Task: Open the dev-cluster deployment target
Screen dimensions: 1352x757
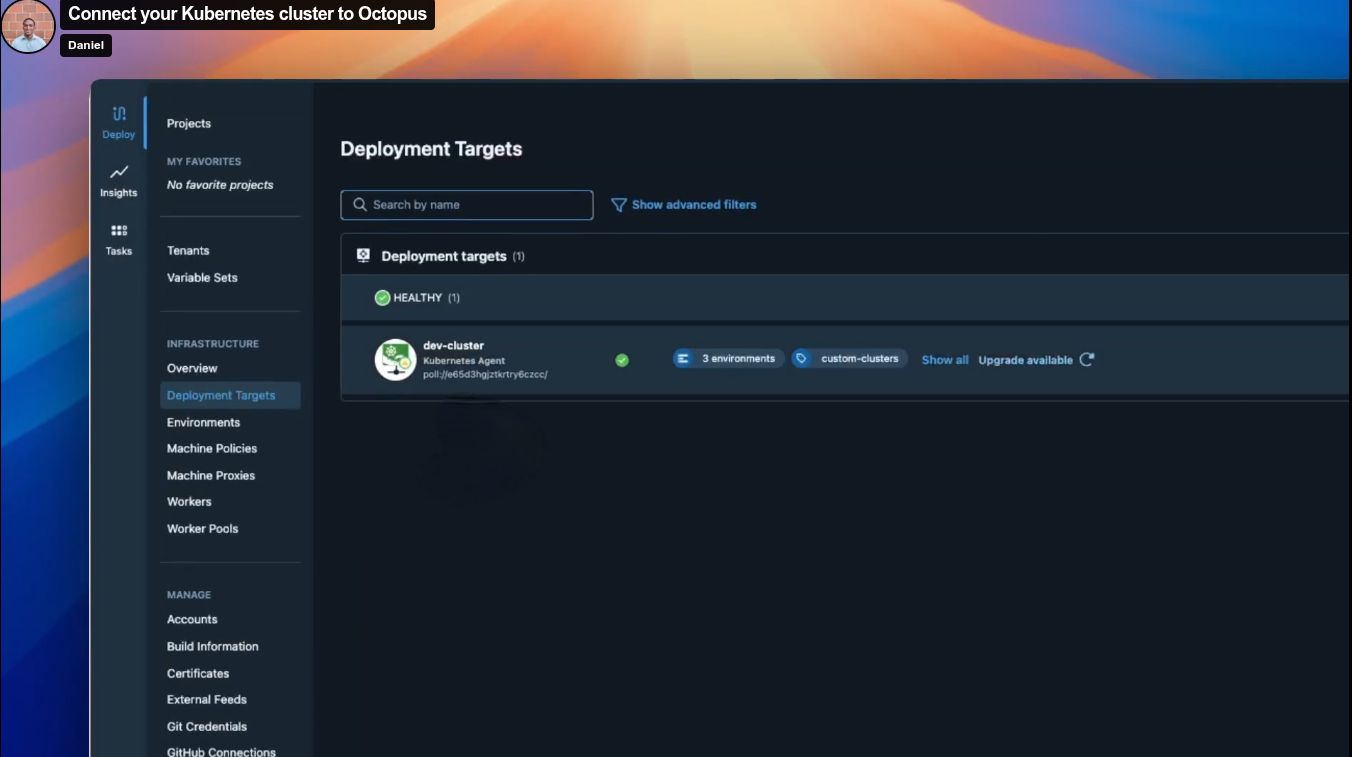Action: click(x=453, y=346)
